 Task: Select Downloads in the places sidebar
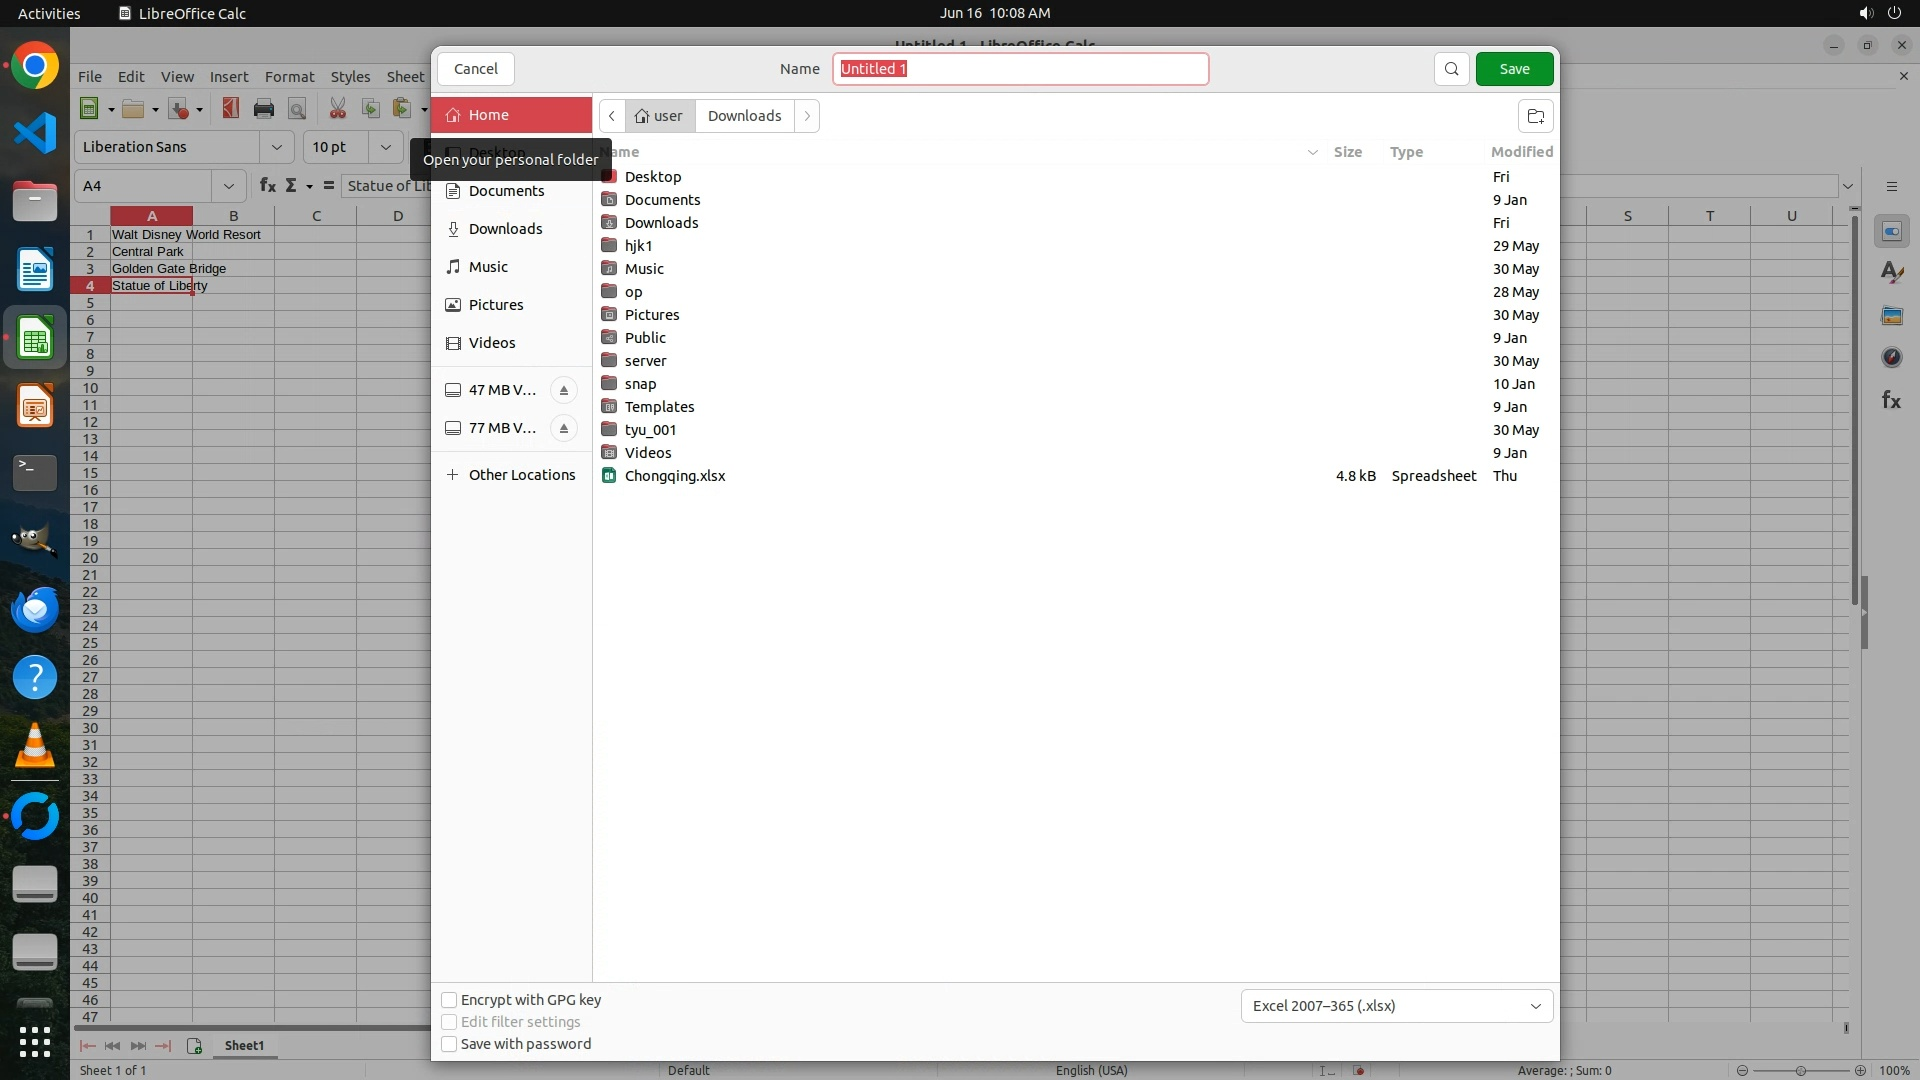505,229
